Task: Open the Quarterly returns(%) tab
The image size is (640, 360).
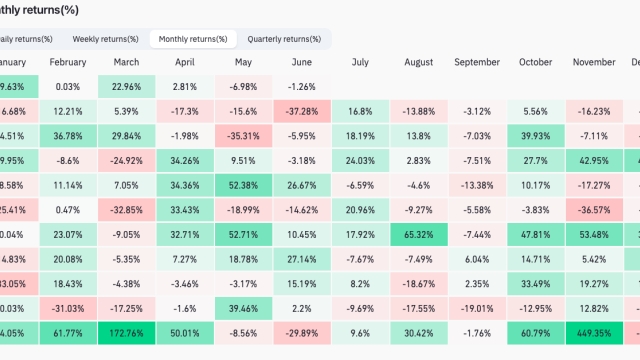Action: click(x=284, y=39)
